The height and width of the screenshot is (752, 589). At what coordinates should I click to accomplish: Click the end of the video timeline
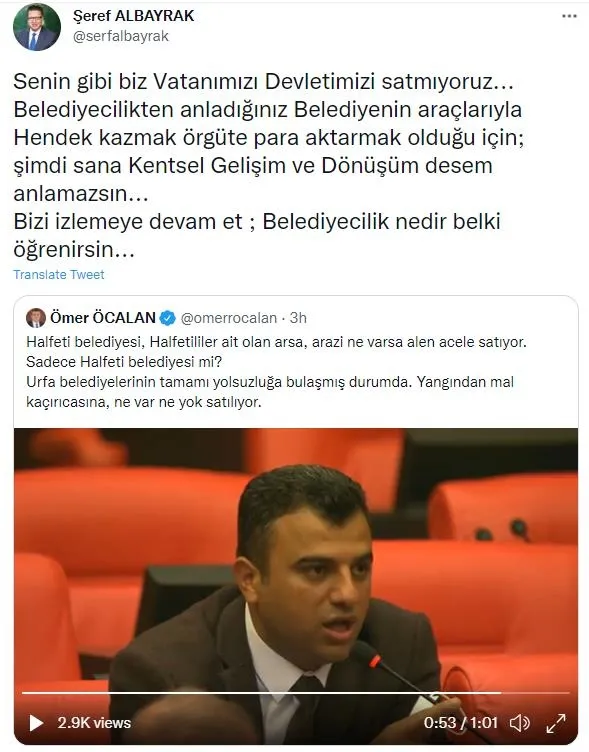click(567, 693)
